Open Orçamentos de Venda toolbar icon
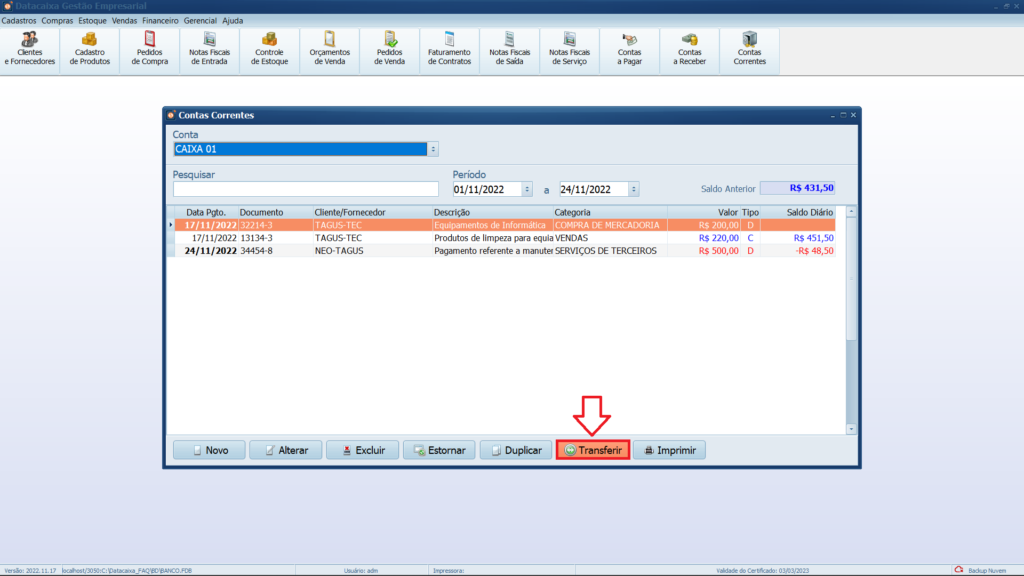This screenshot has width=1024, height=576. (x=330, y=49)
